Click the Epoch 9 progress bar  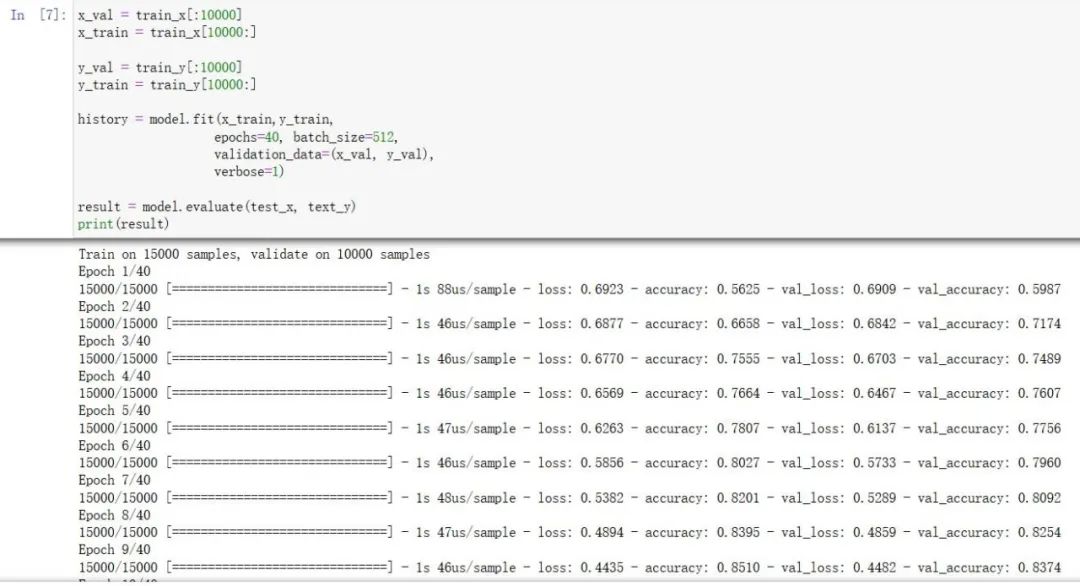tap(279, 567)
